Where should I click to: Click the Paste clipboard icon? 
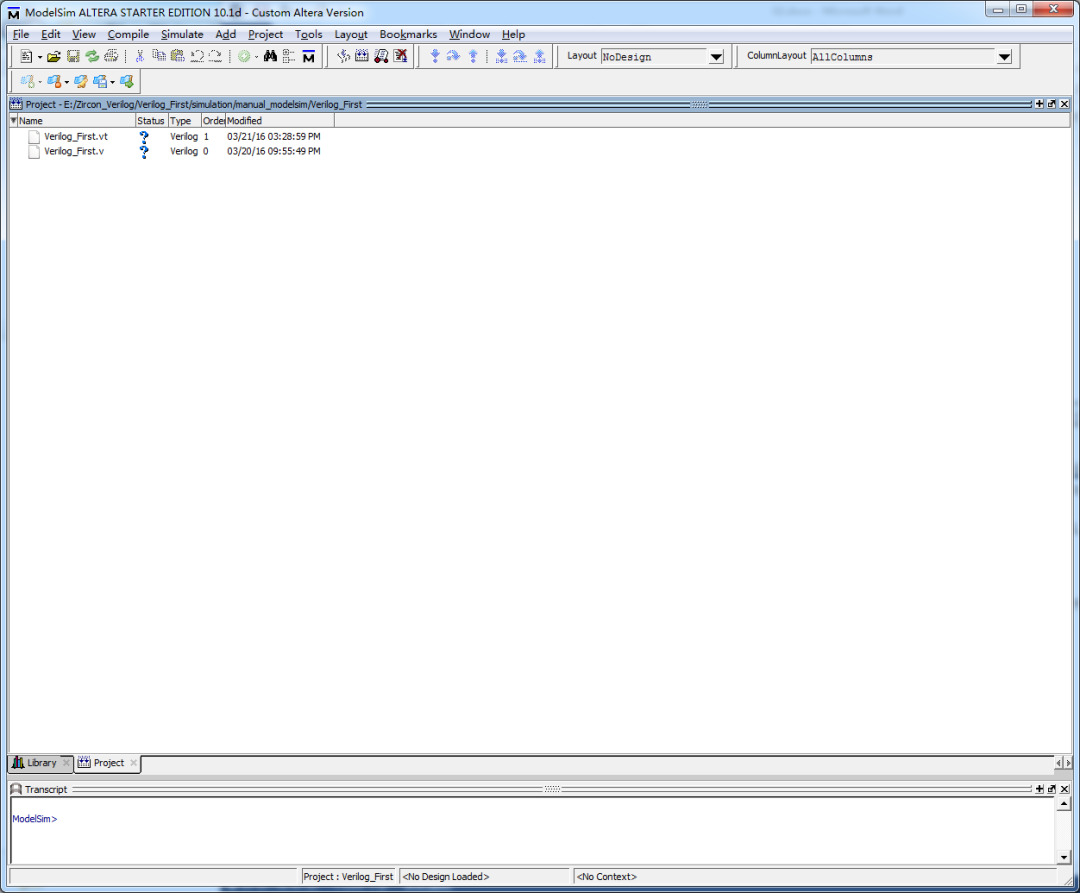pyautogui.click(x=178, y=56)
